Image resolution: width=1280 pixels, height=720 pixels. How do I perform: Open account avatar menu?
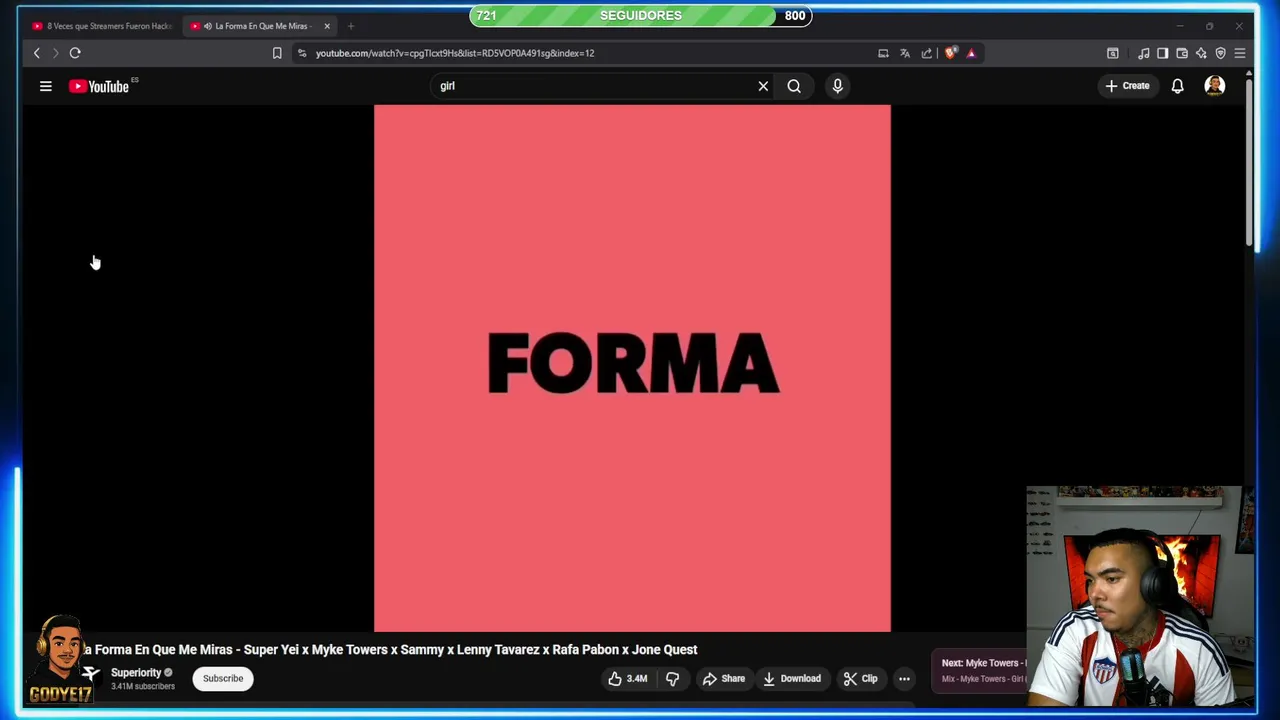click(x=1215, y=86)
